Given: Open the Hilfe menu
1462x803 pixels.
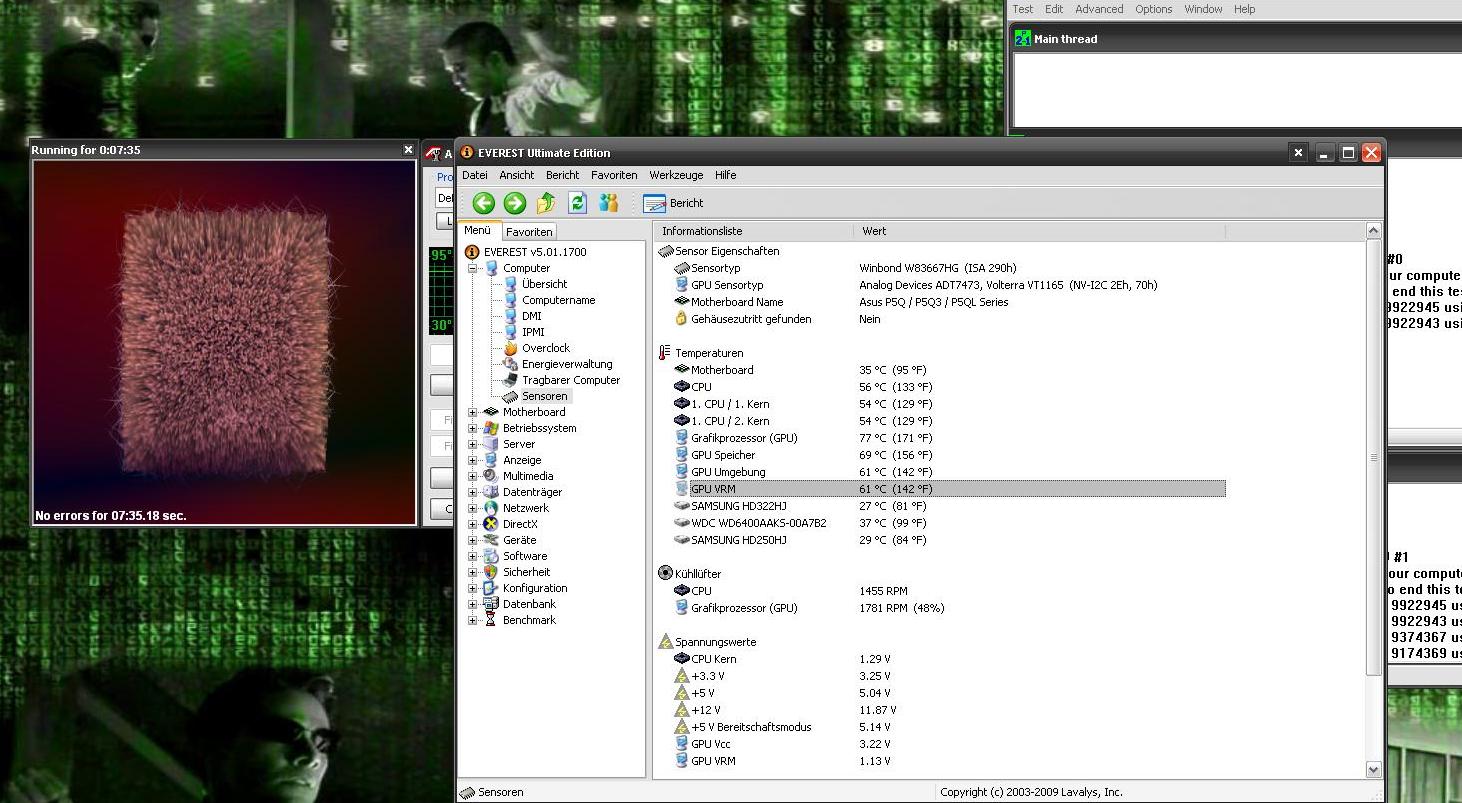Looking at the screenshot, I should 726,175.
